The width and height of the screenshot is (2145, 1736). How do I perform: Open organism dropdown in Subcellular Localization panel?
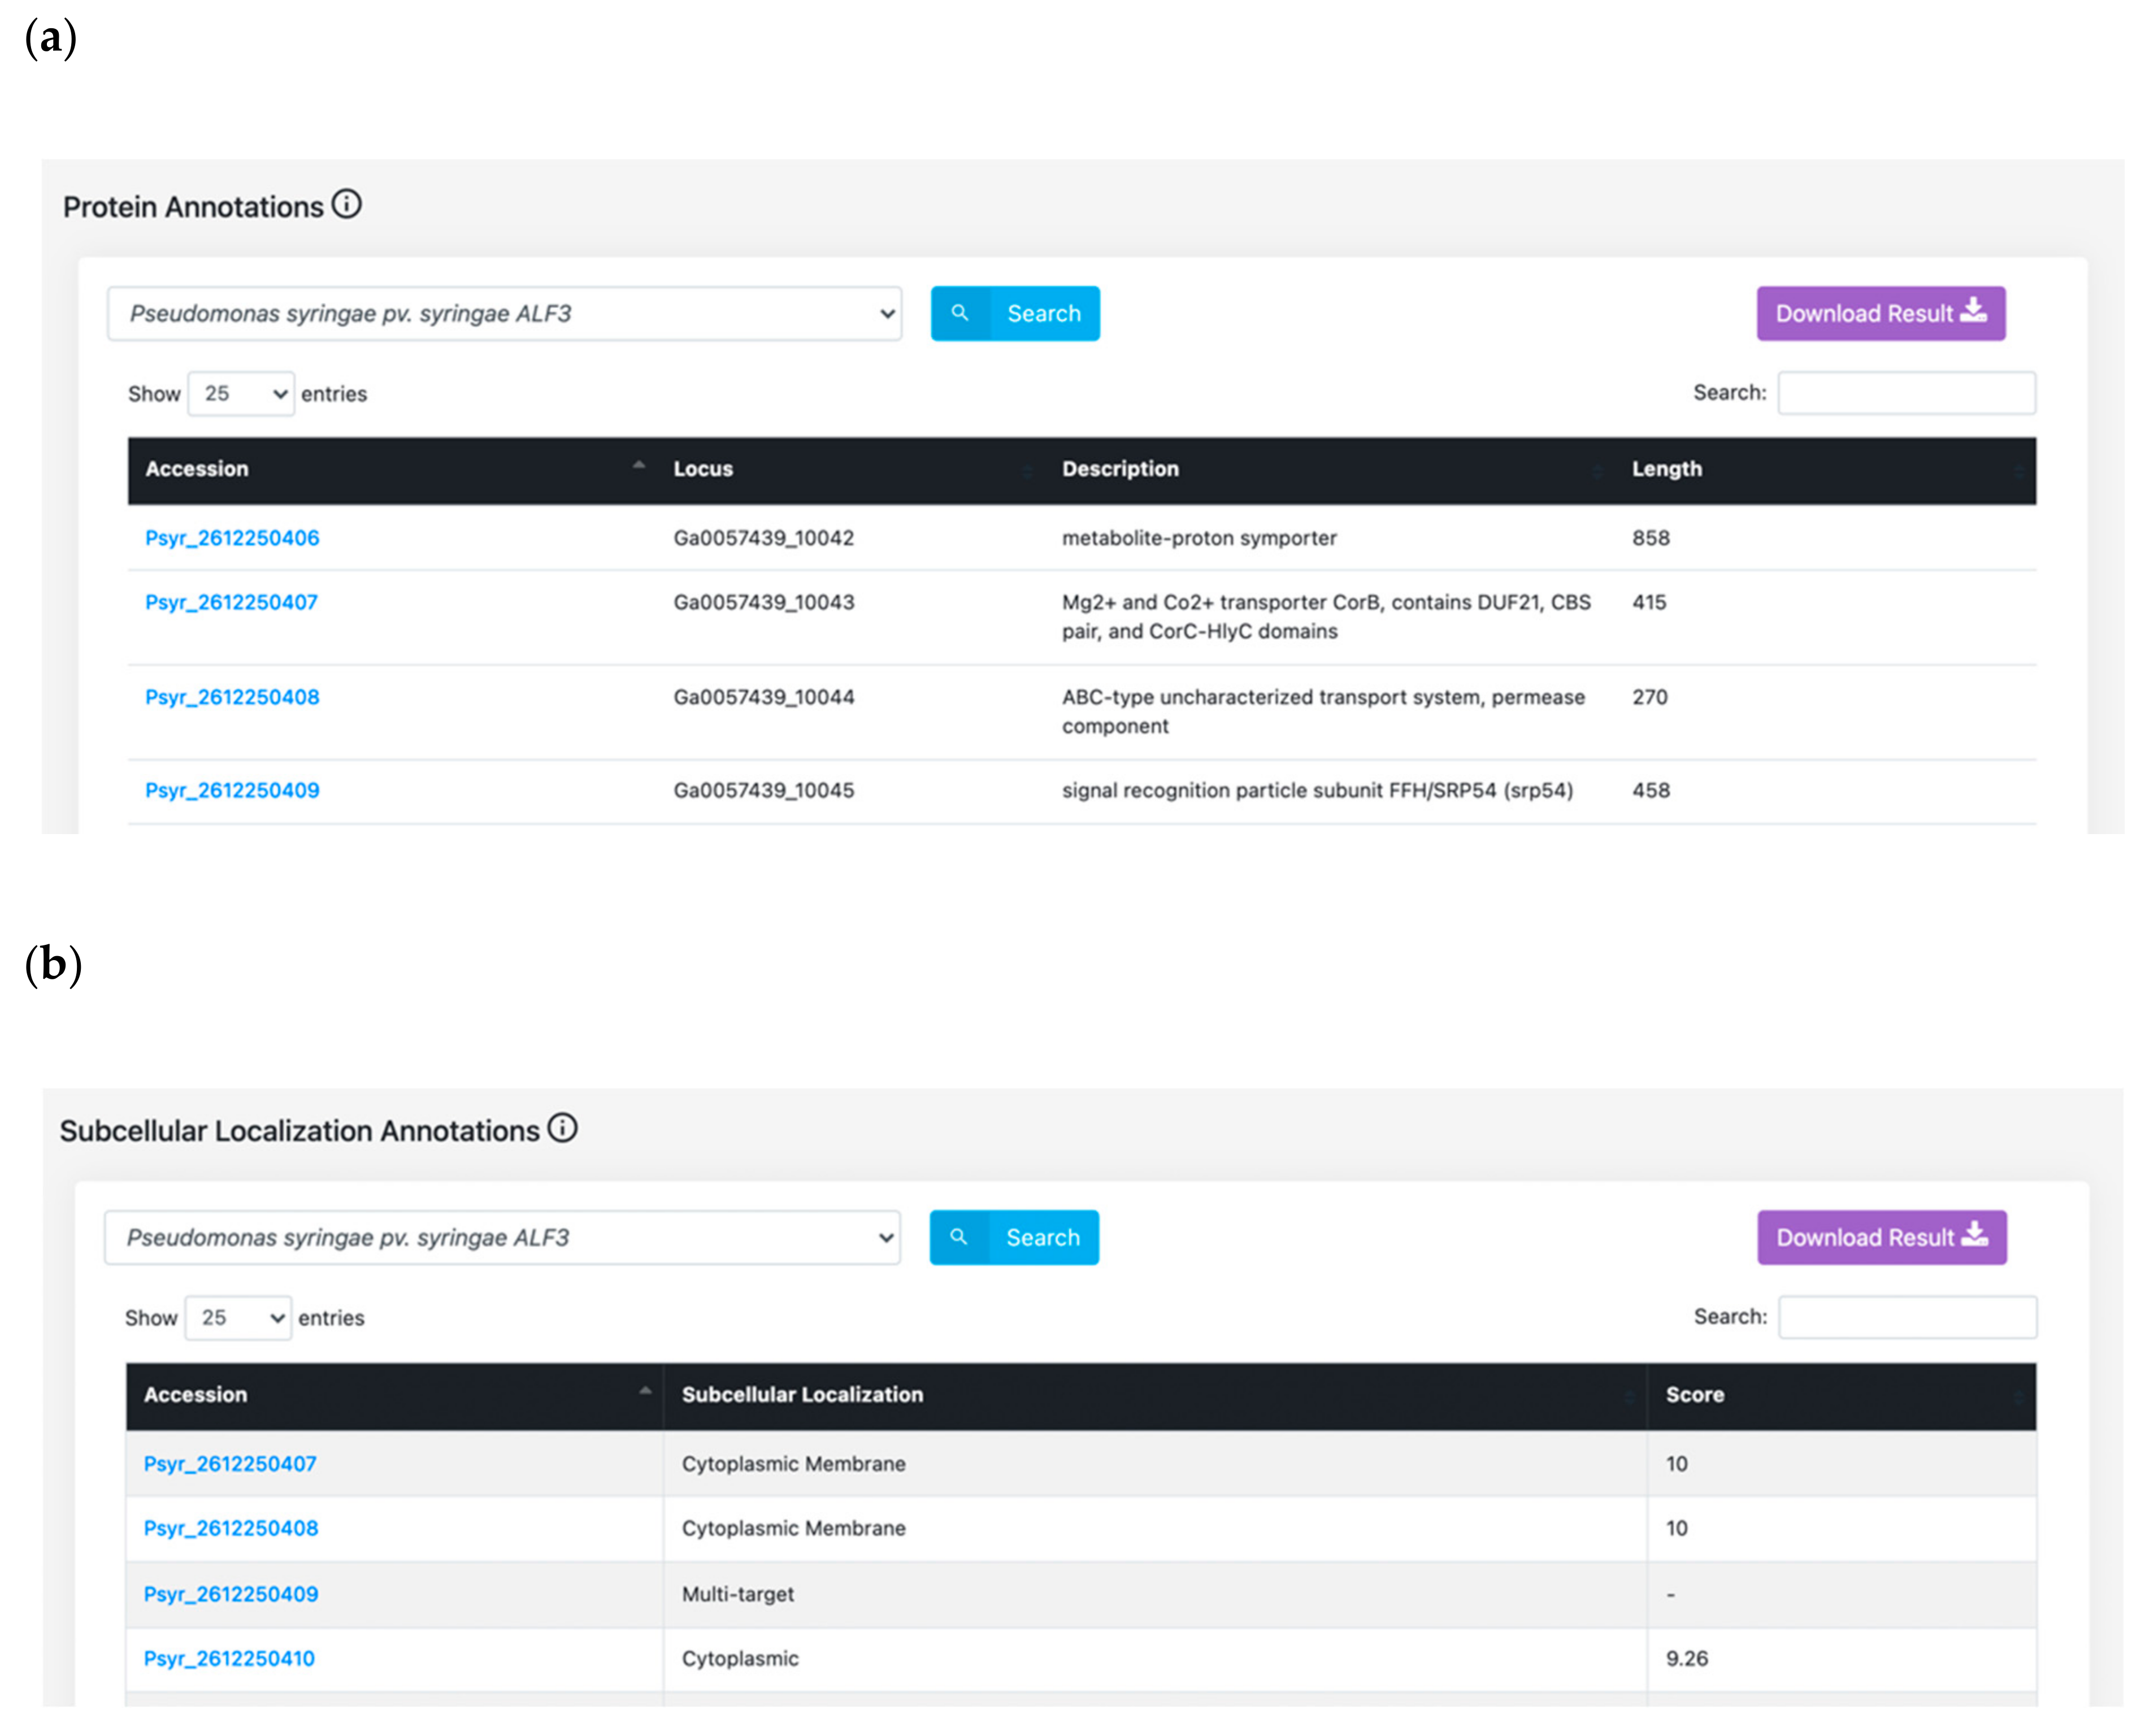502,1237
